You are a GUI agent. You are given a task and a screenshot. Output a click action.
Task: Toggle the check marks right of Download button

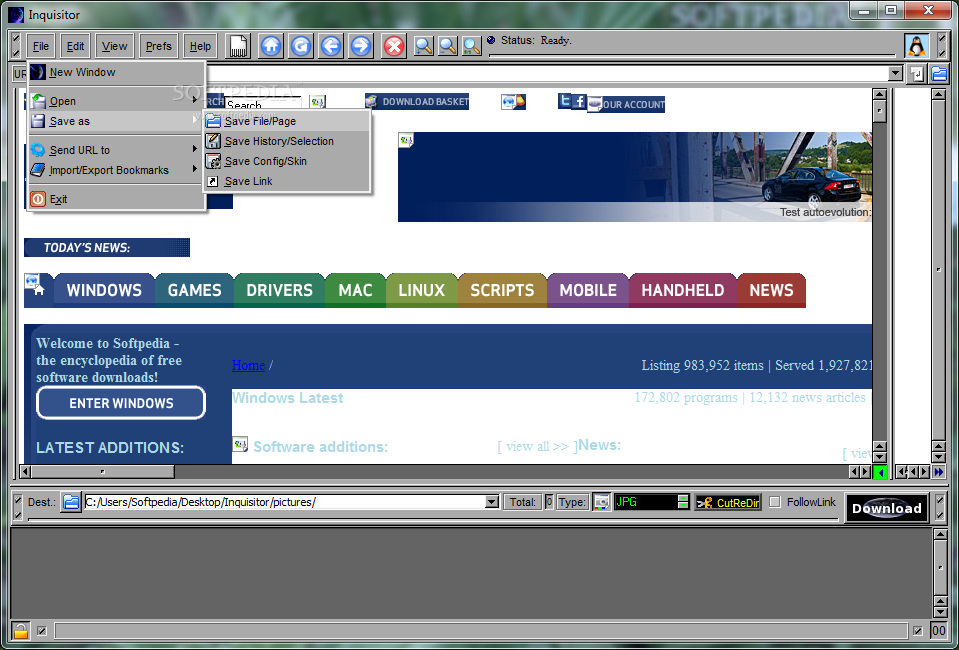click(940, 507)
